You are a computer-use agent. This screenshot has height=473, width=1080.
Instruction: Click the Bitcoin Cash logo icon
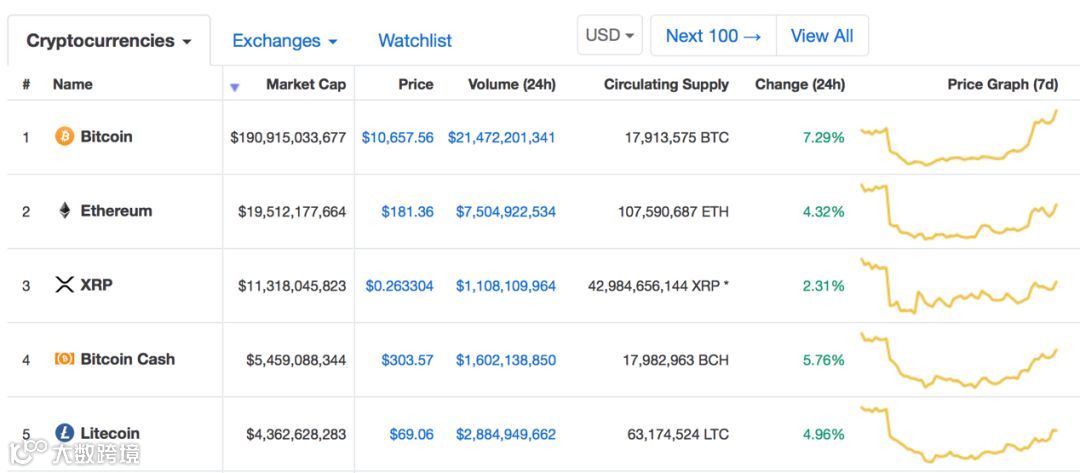click(x=64, y=359)
